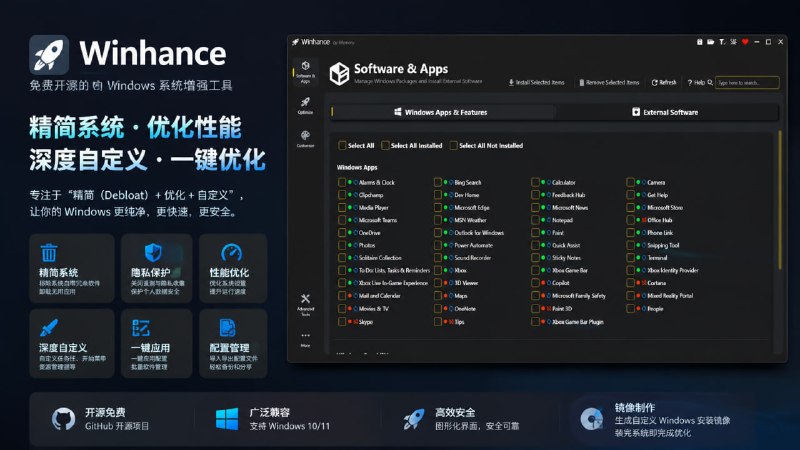The width and height of the screenshot is (800, 450).
Task: Click the Software & Apps box logo in header
Action: tap(339, 73)
